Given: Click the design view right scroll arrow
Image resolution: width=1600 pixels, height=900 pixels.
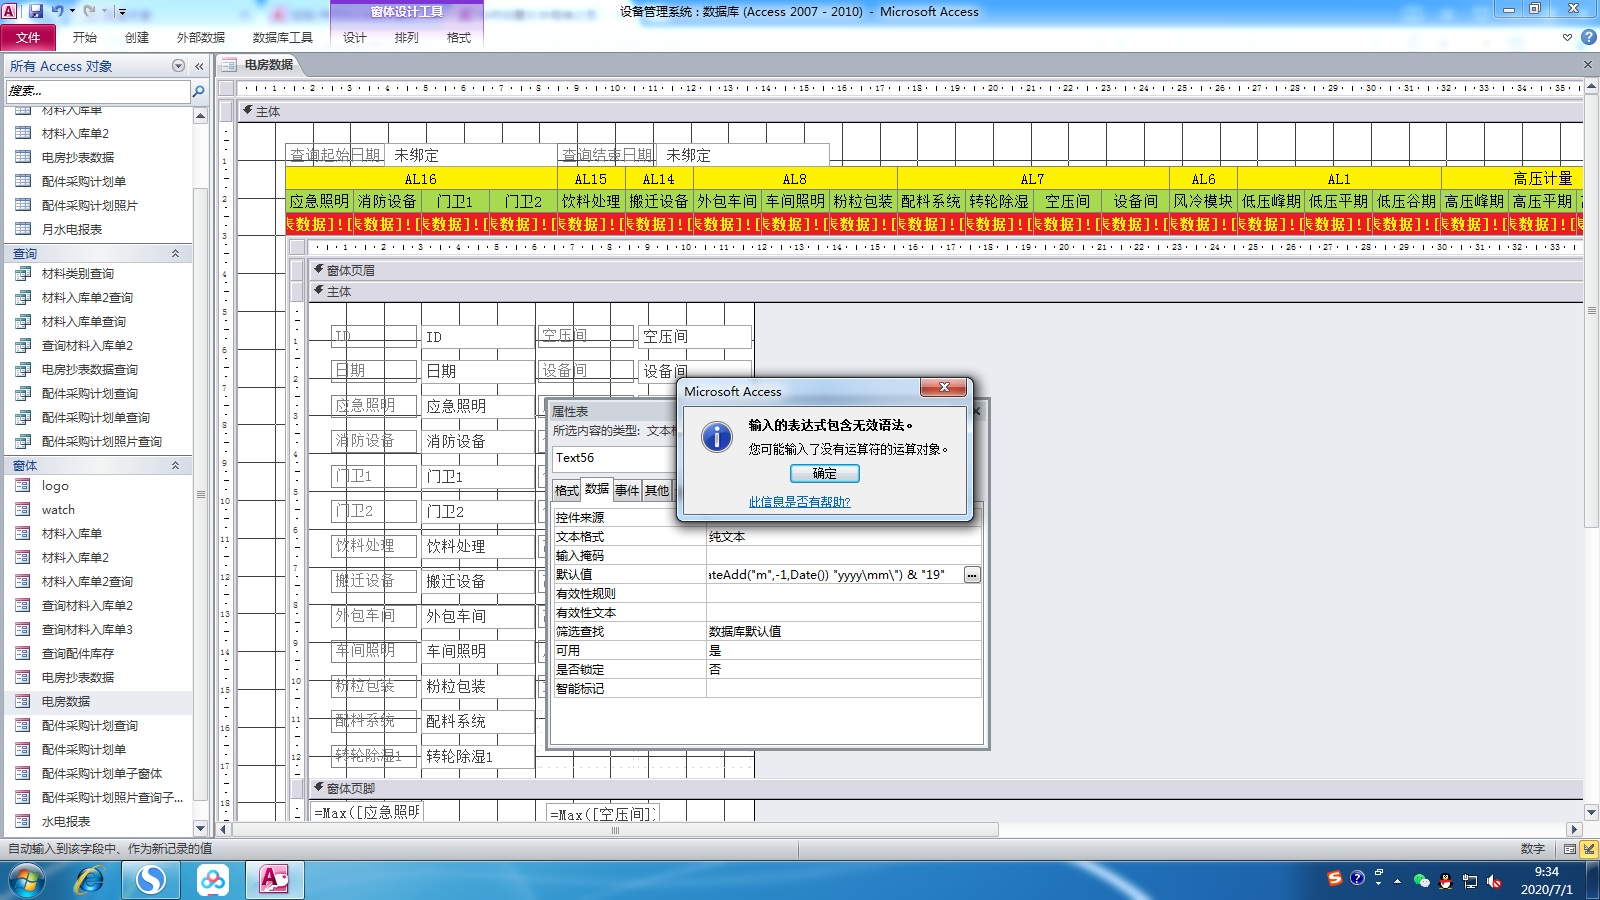Looking at the screenshot, I should coord(1574,829).
